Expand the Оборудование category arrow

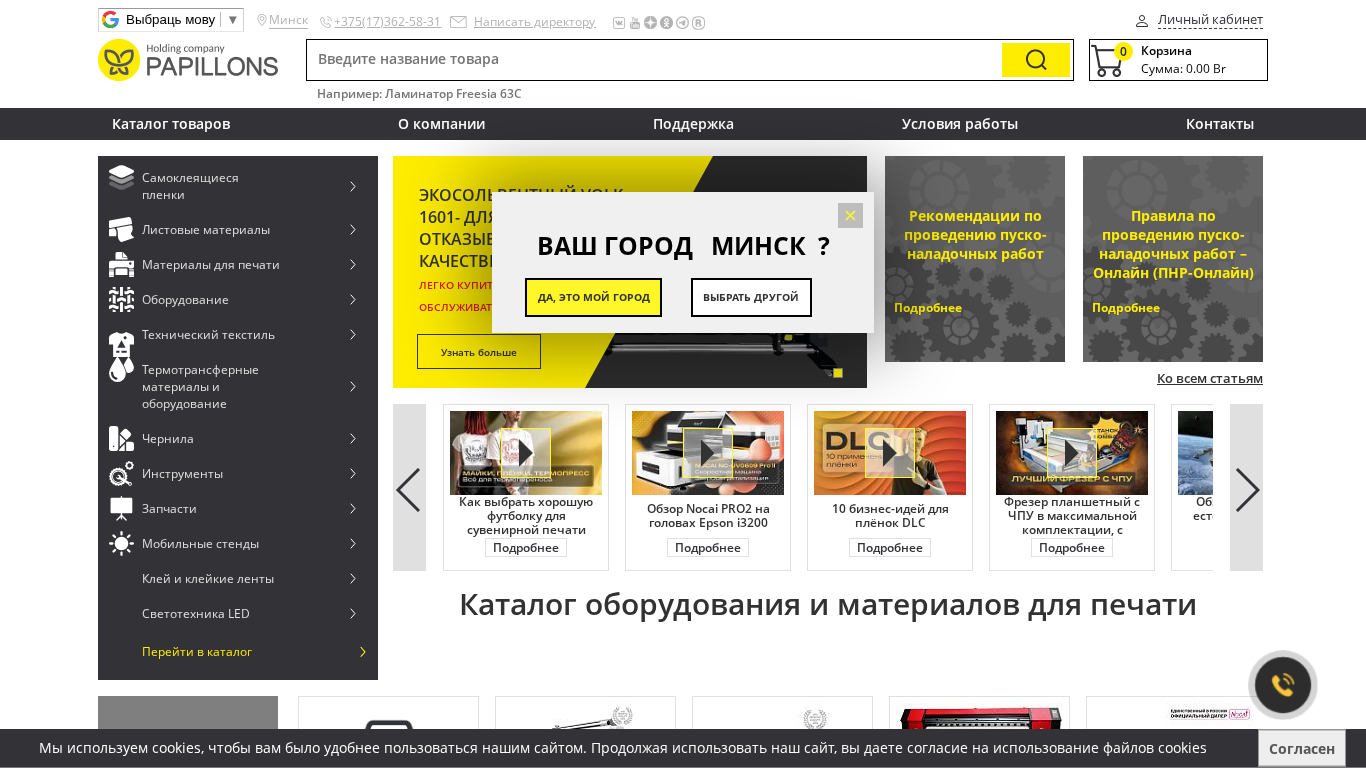353,300
